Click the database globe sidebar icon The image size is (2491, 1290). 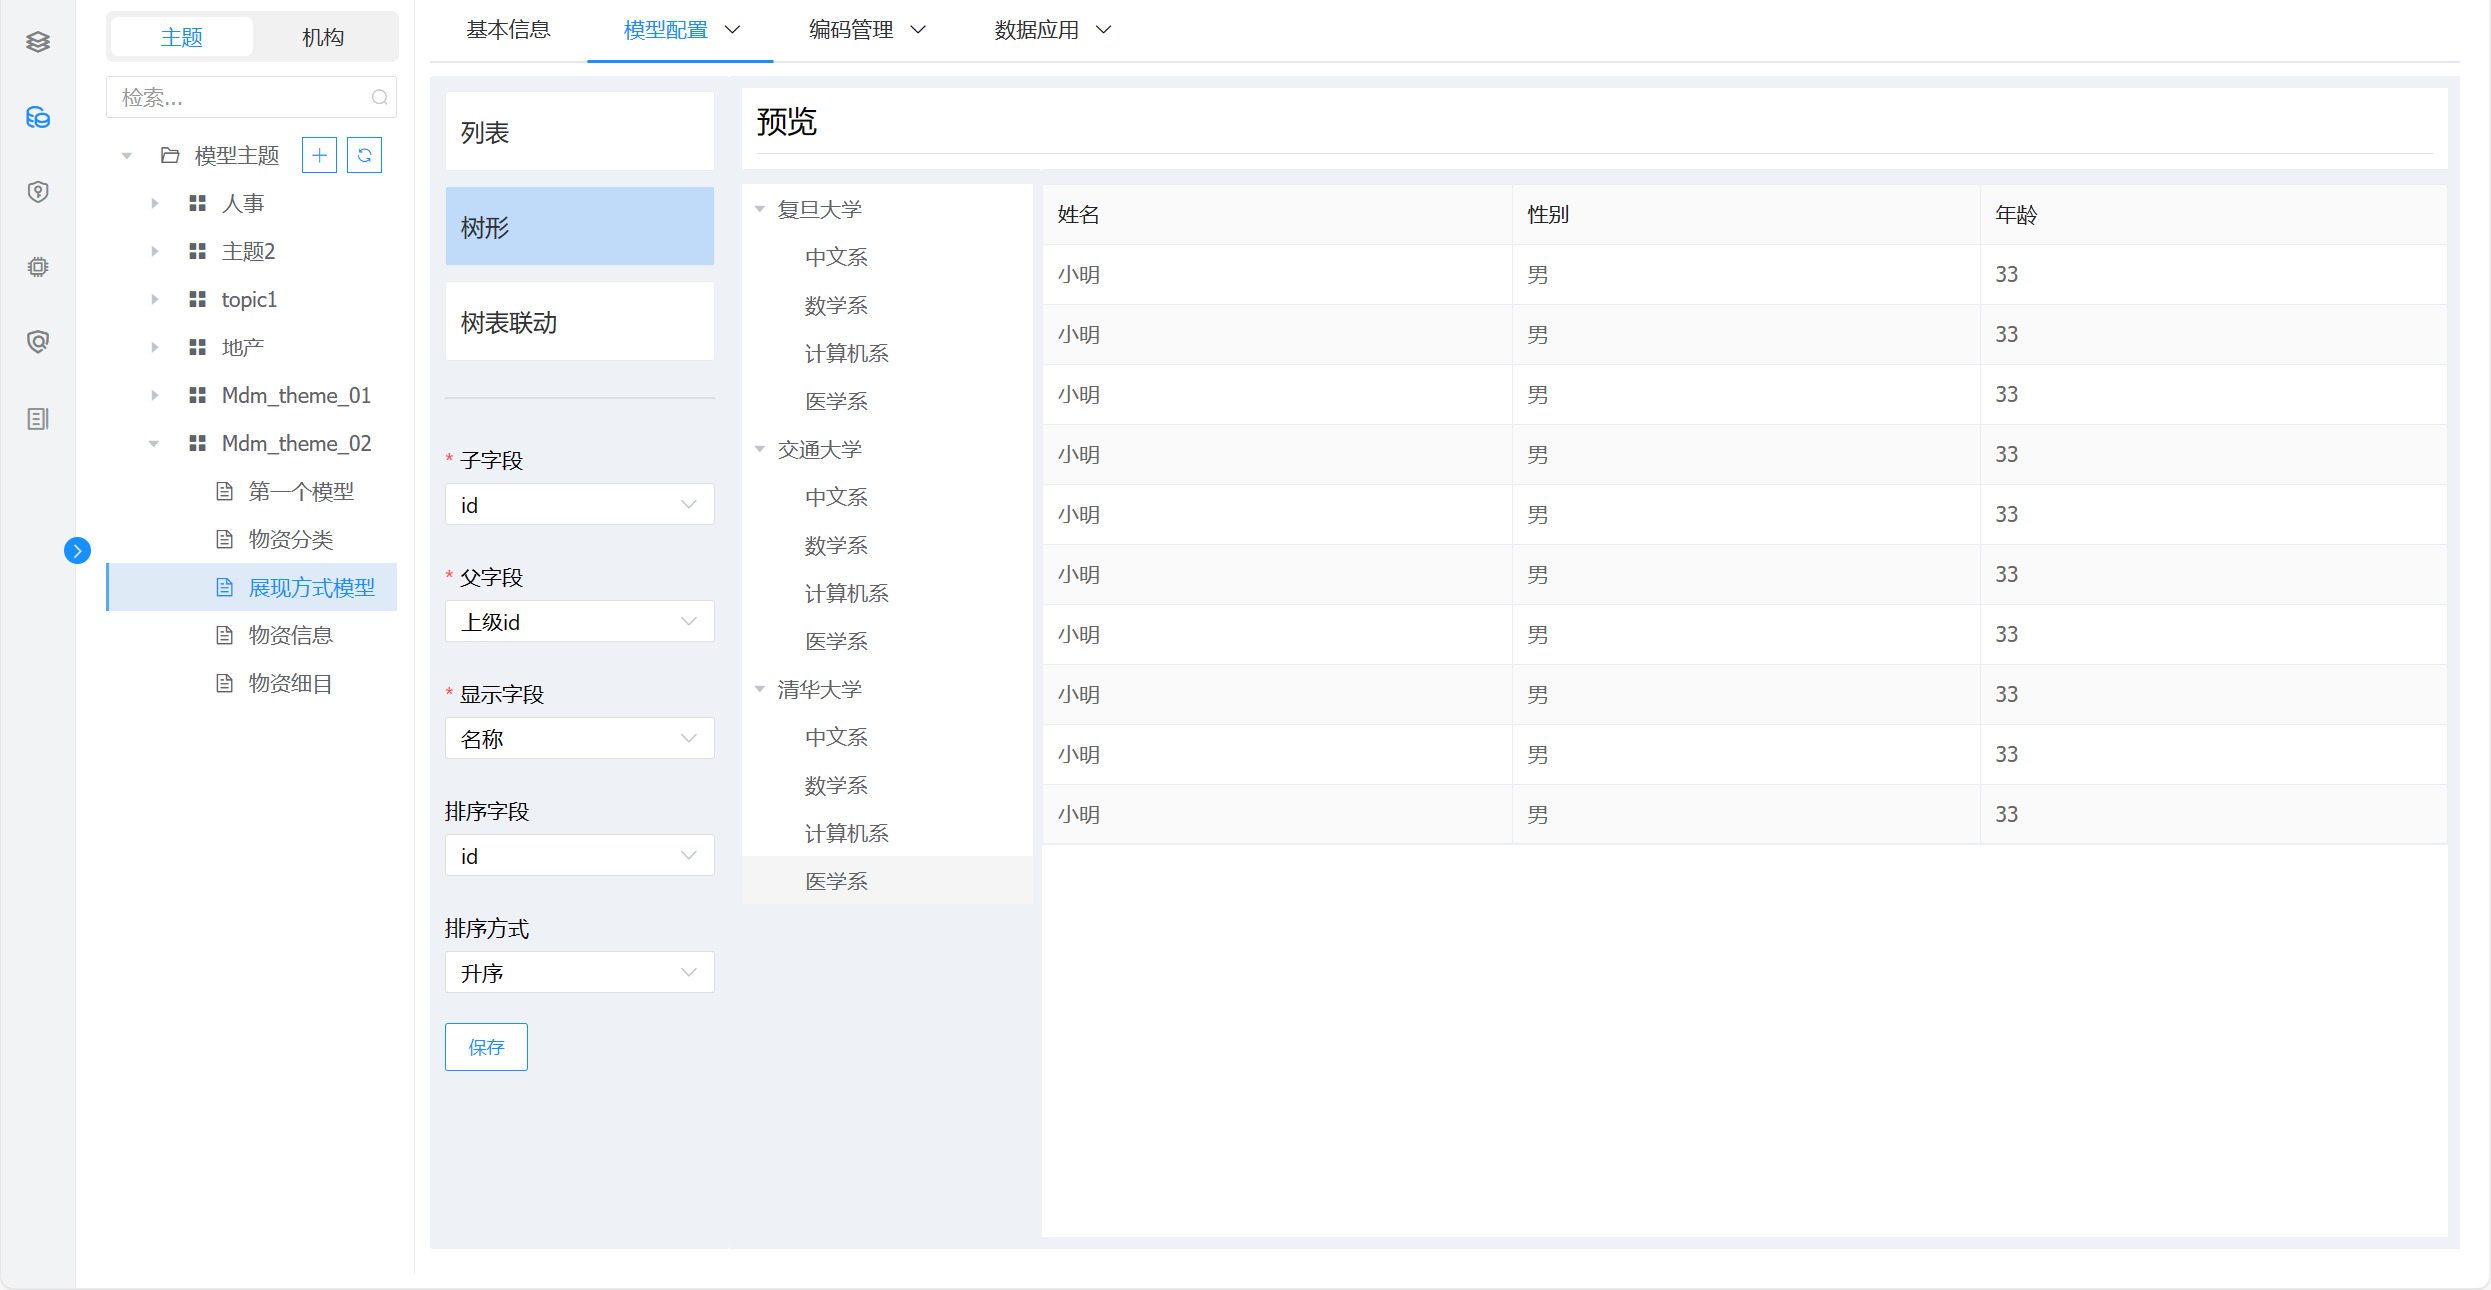pyautogui.click(x=38, y=118)
